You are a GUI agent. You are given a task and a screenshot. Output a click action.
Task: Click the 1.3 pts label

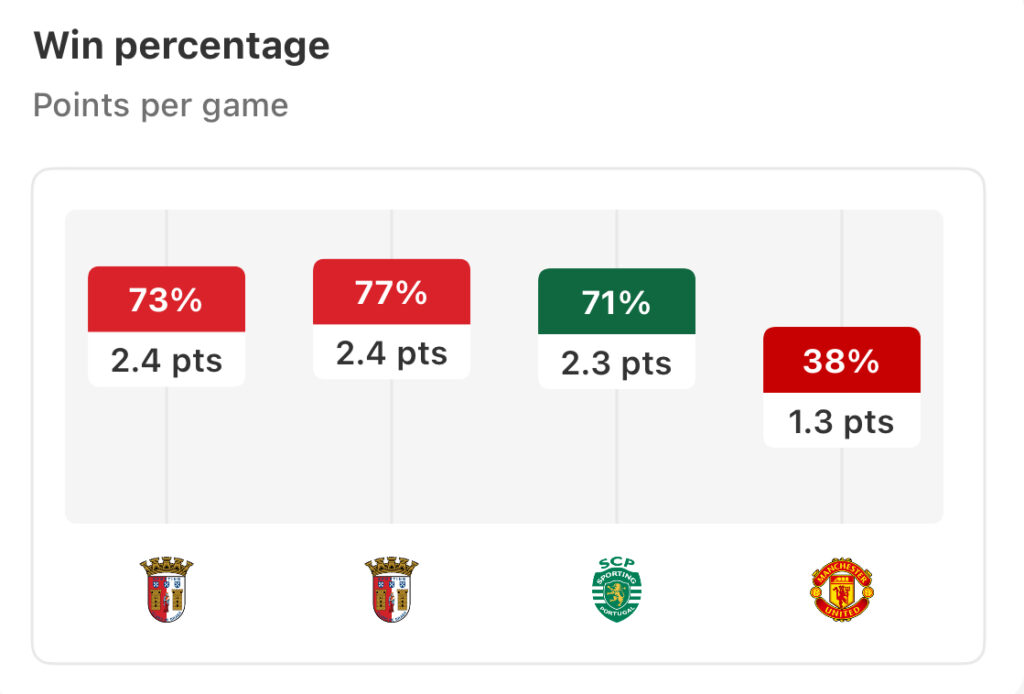pyautogui.click(x=841, y=422)
